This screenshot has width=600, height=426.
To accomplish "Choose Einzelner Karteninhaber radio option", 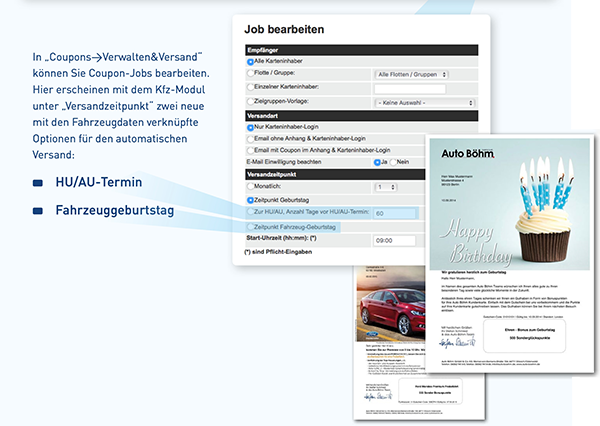I will [250, 88].
